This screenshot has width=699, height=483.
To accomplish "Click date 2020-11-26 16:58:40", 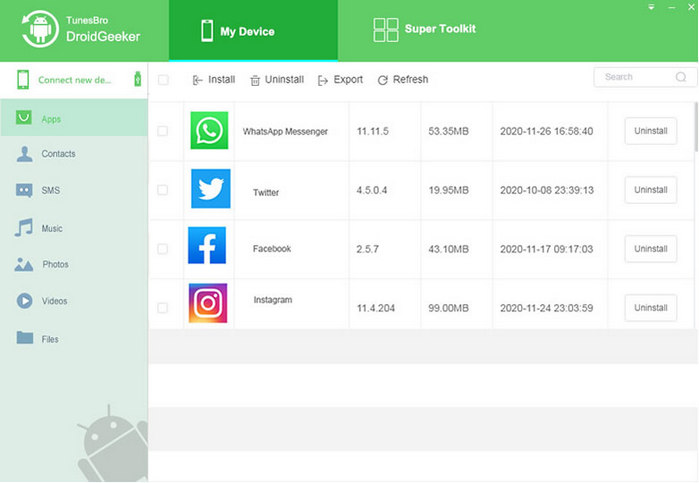I will point(547,131).
